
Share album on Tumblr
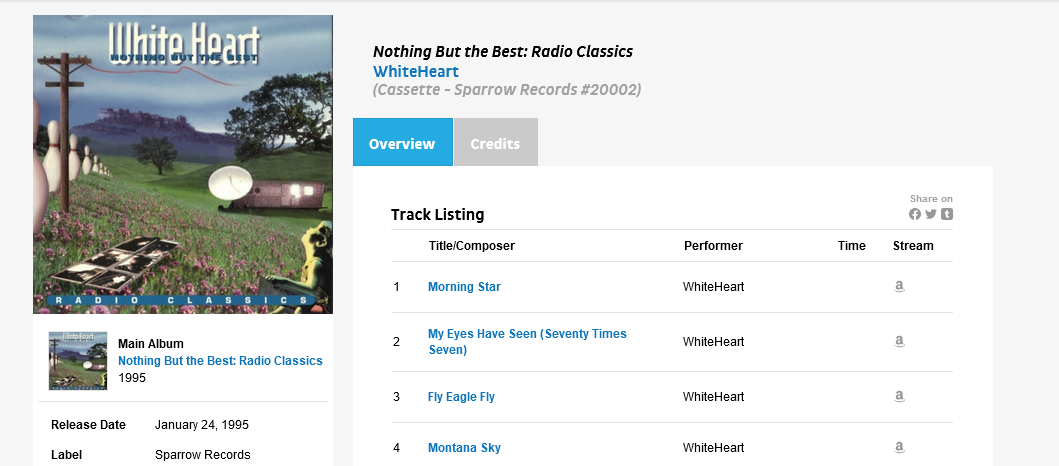[947, 214]
